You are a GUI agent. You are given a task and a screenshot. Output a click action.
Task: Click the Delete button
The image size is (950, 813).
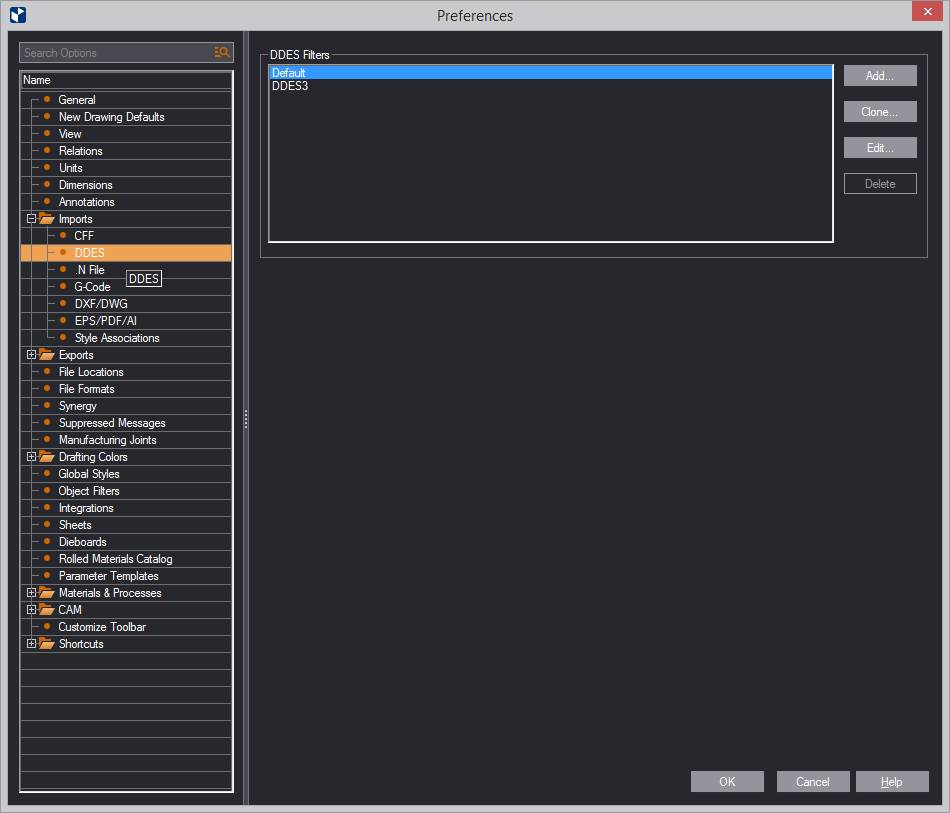pos(880,184)
